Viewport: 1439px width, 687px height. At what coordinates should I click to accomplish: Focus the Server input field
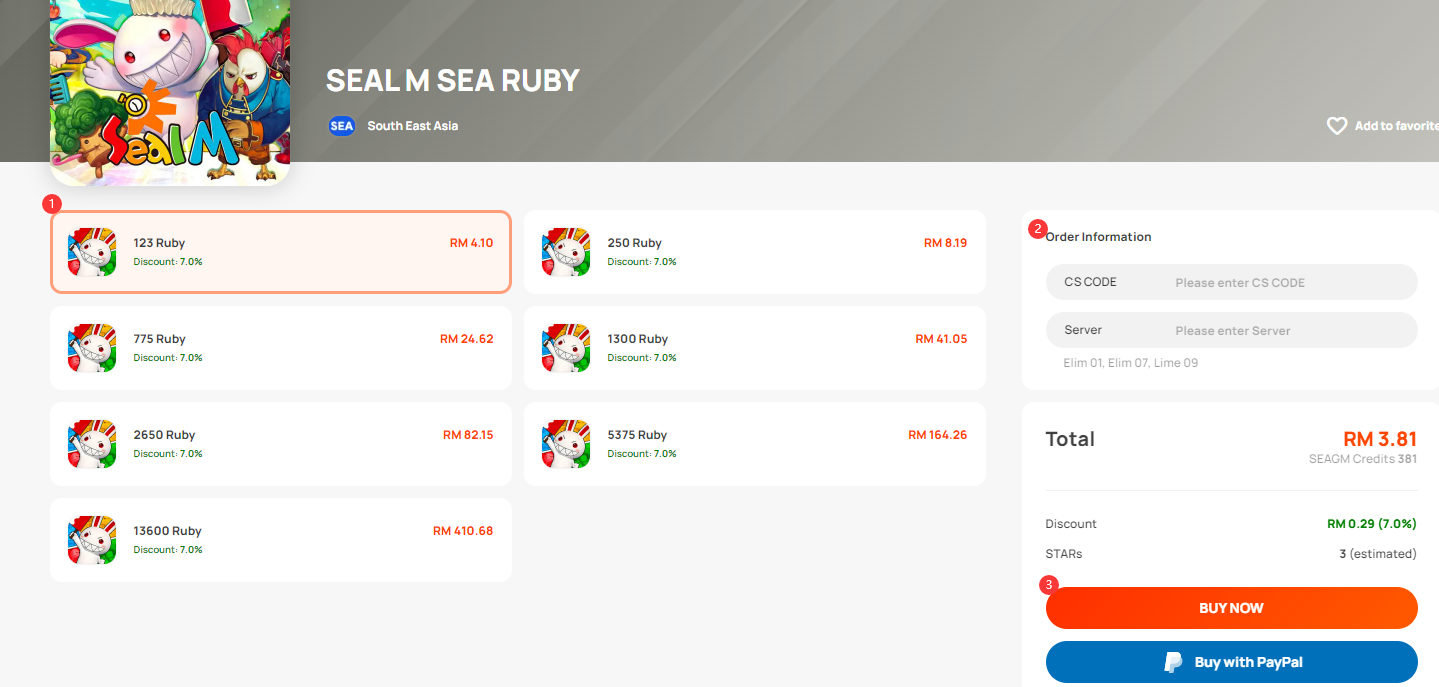pyautogui.click(x=1232, y=330)
